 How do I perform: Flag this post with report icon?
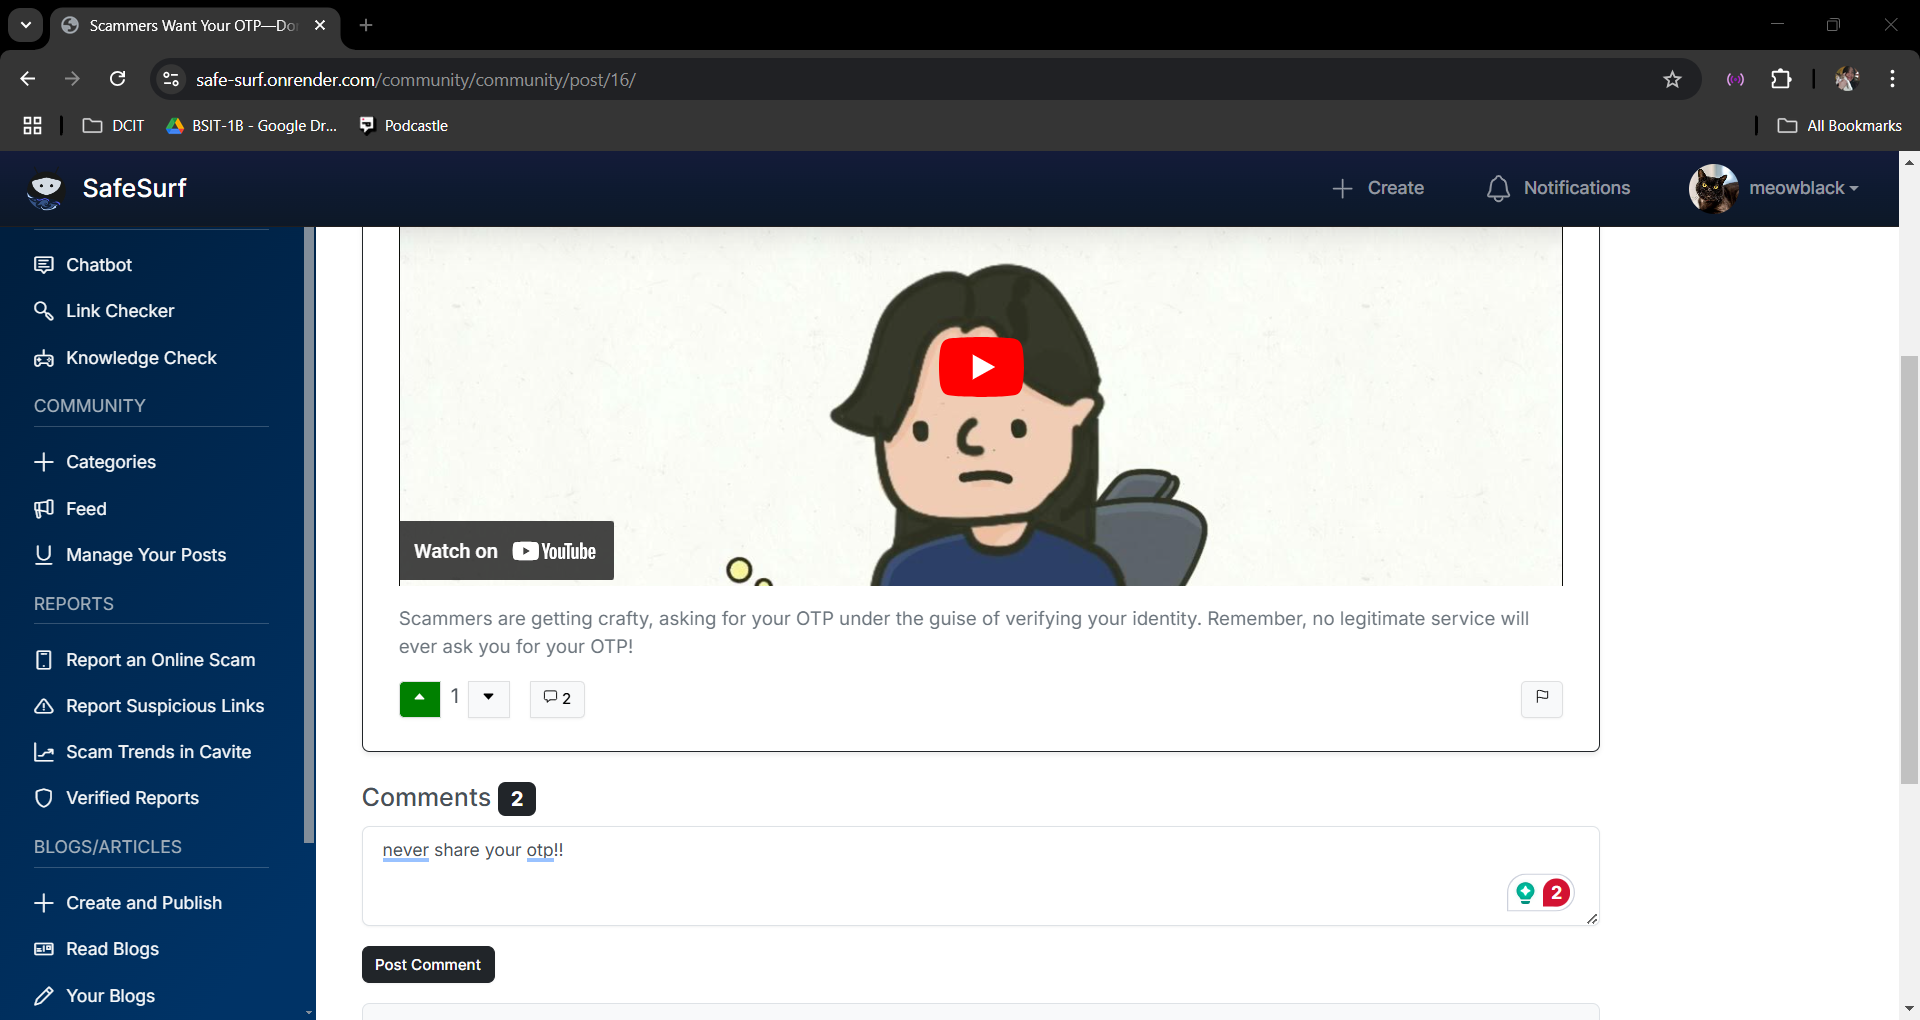pyautogui.click(x=1542, y=698)
